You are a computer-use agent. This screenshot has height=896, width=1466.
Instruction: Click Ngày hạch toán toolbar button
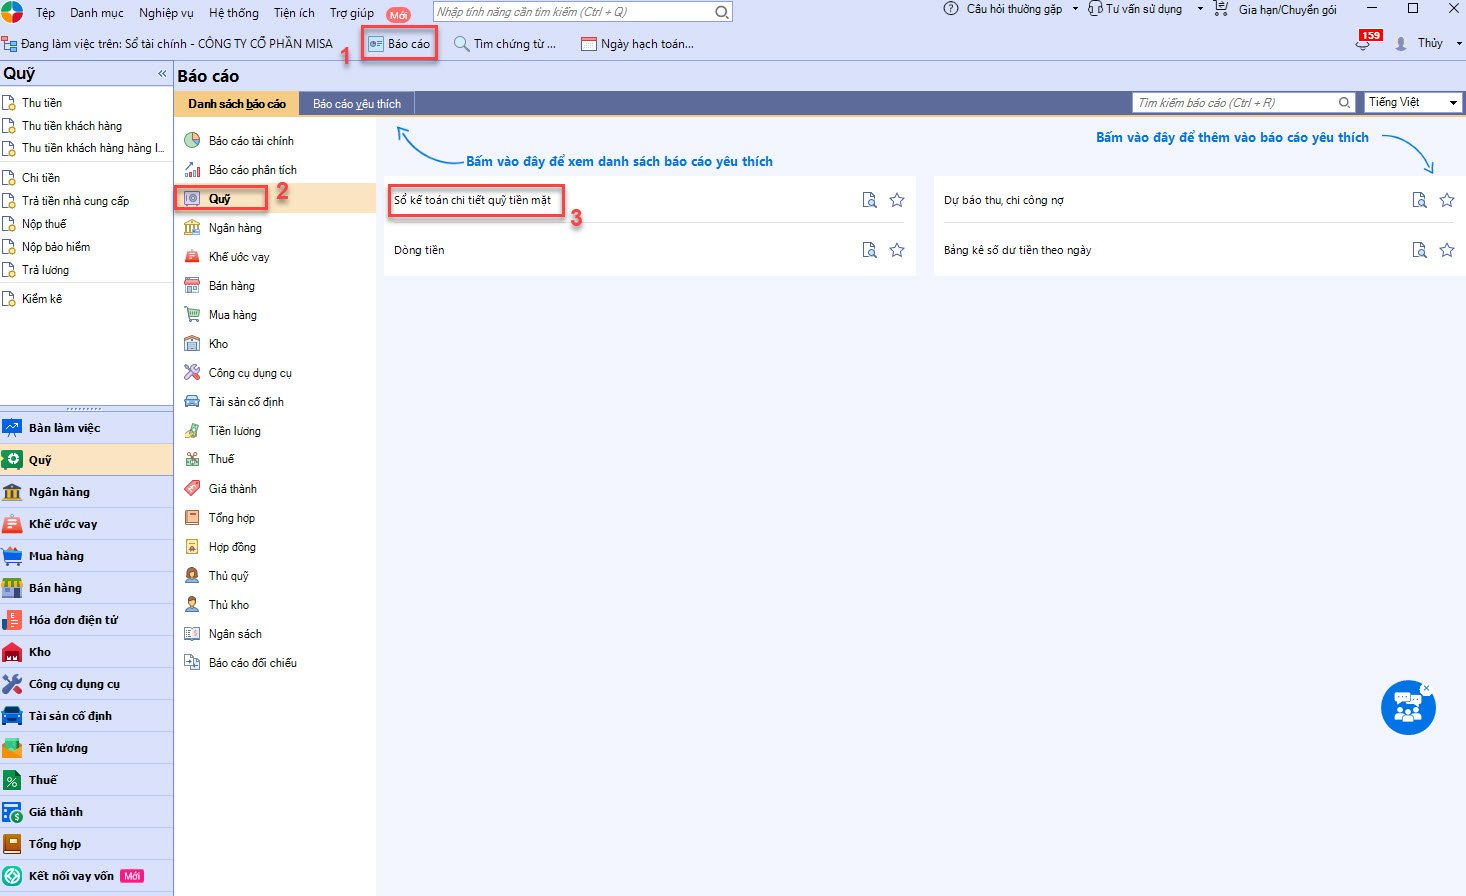pyautogui.click(x=638, y=44)
